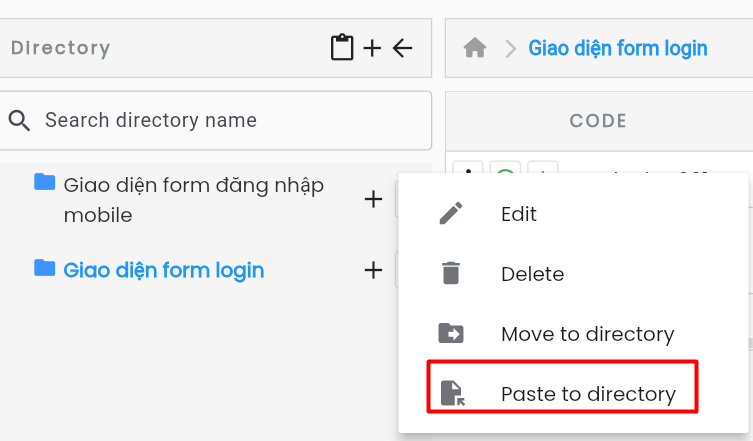Select 'Giao diện form login' folder
Screen dimensions: 753x441
tap(164, 270)
